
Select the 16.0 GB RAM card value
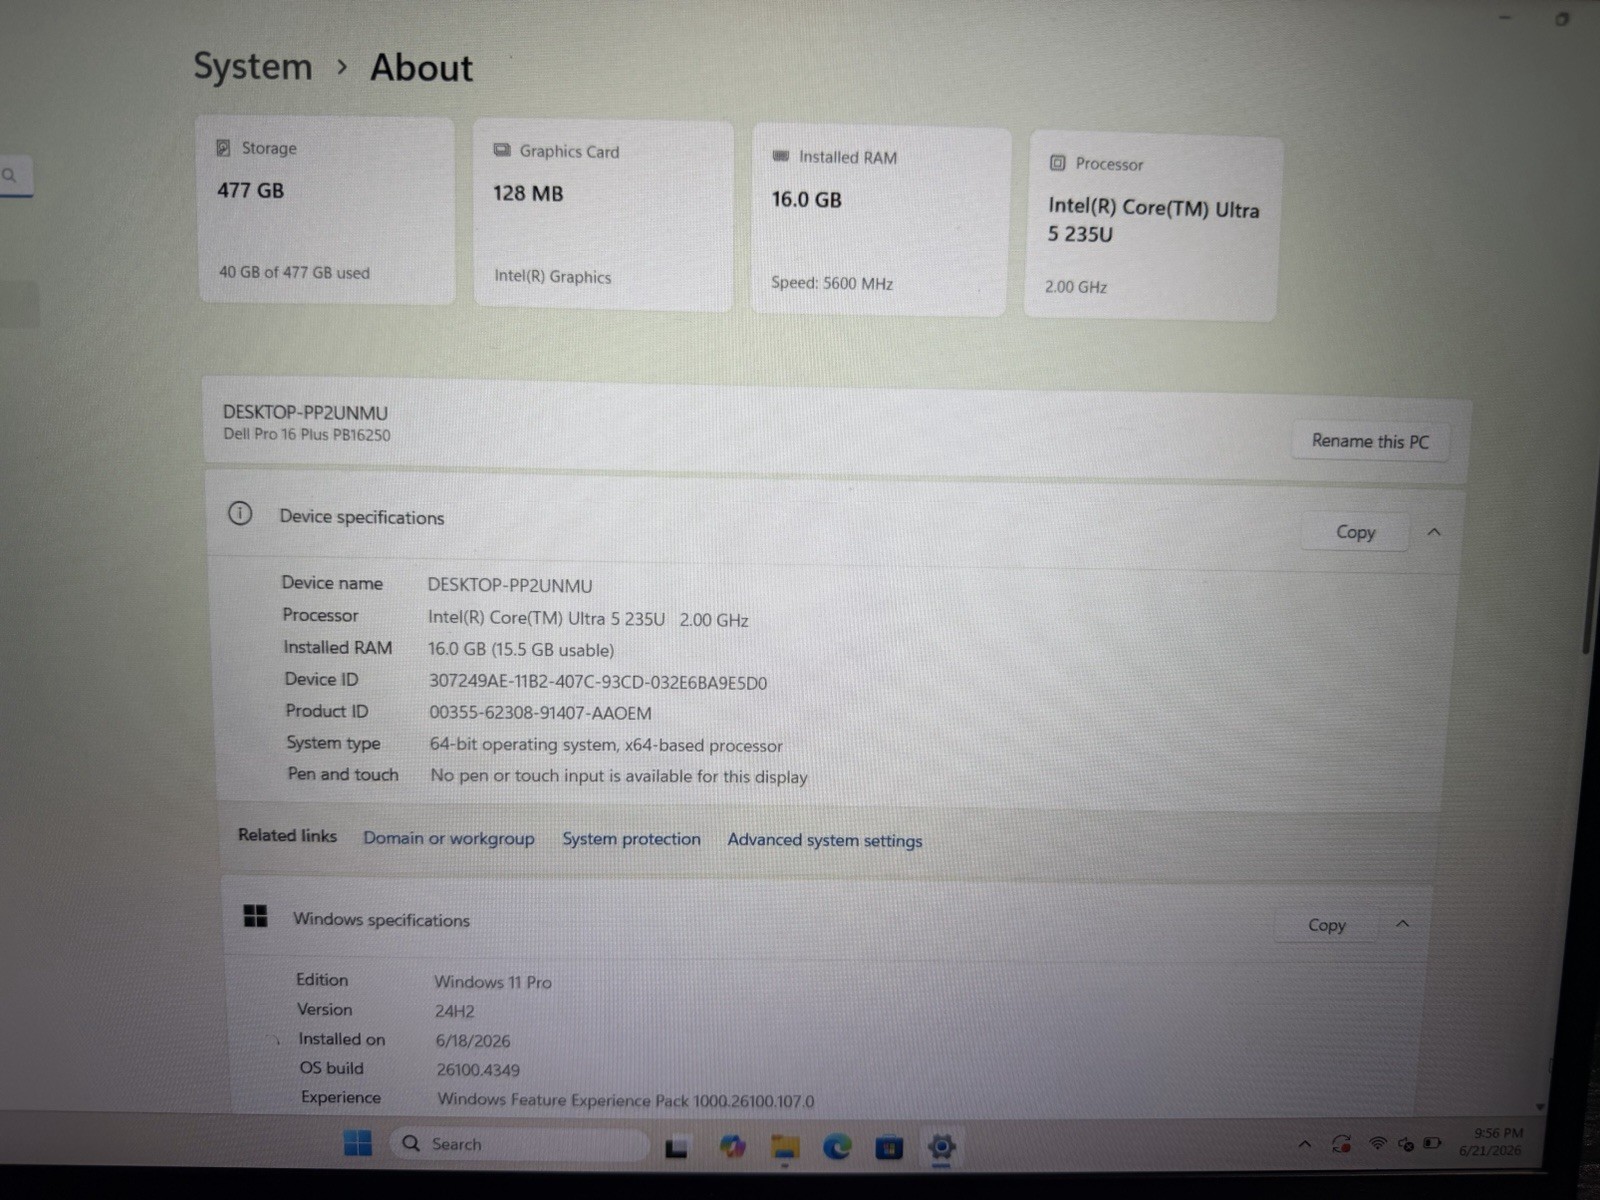806,199
